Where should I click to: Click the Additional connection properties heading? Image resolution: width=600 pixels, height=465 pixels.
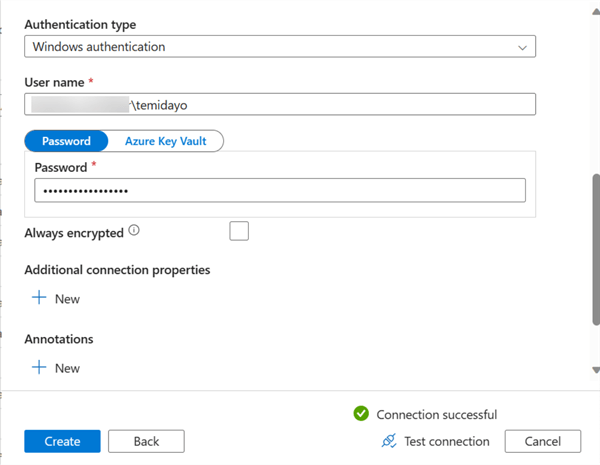[117, 270]
